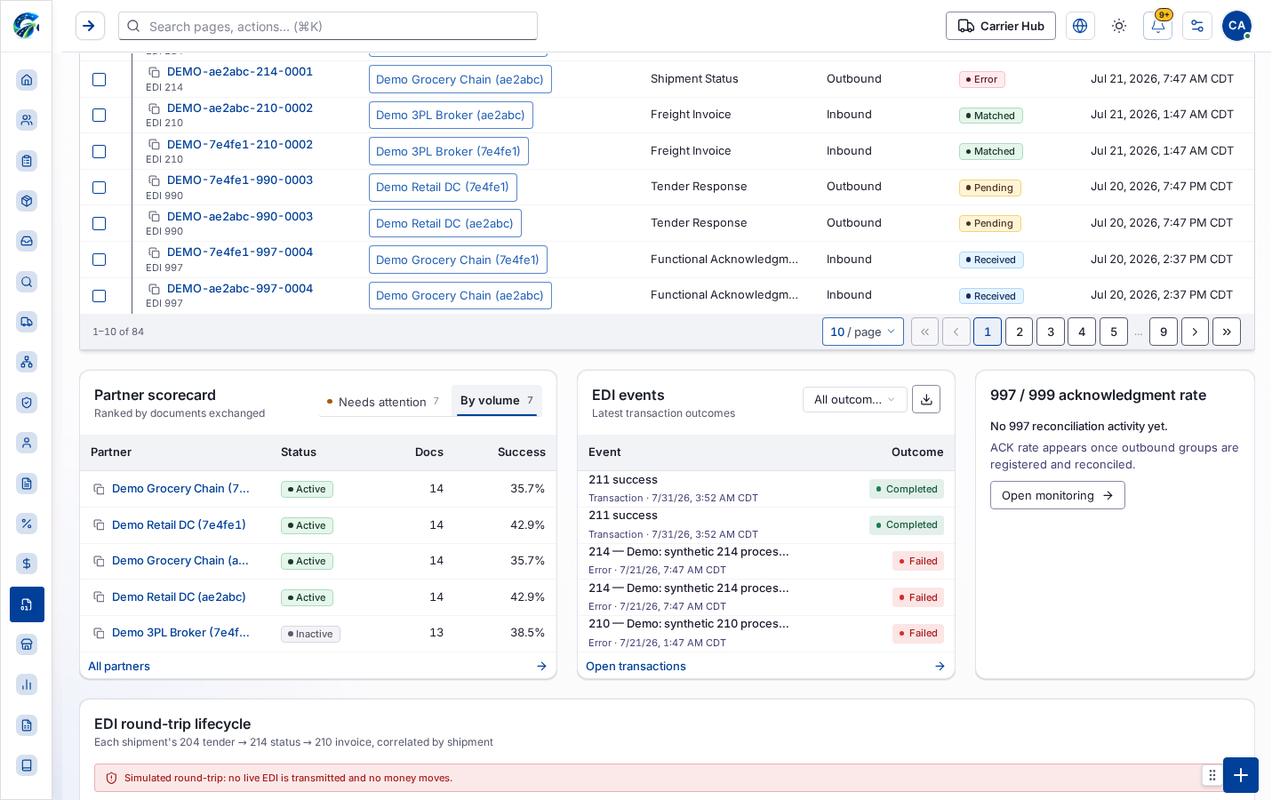Click the percent sidebar icon

(27, 524)
